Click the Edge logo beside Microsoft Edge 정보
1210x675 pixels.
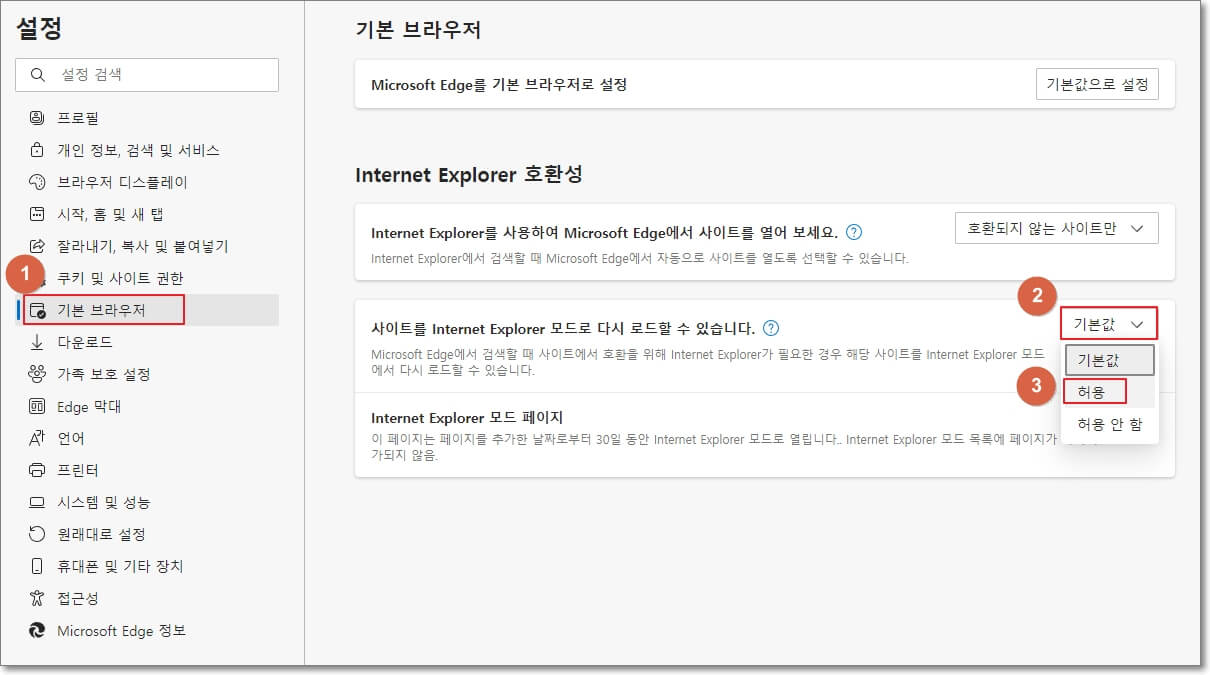pyautogui.click(x=38, y=630)
